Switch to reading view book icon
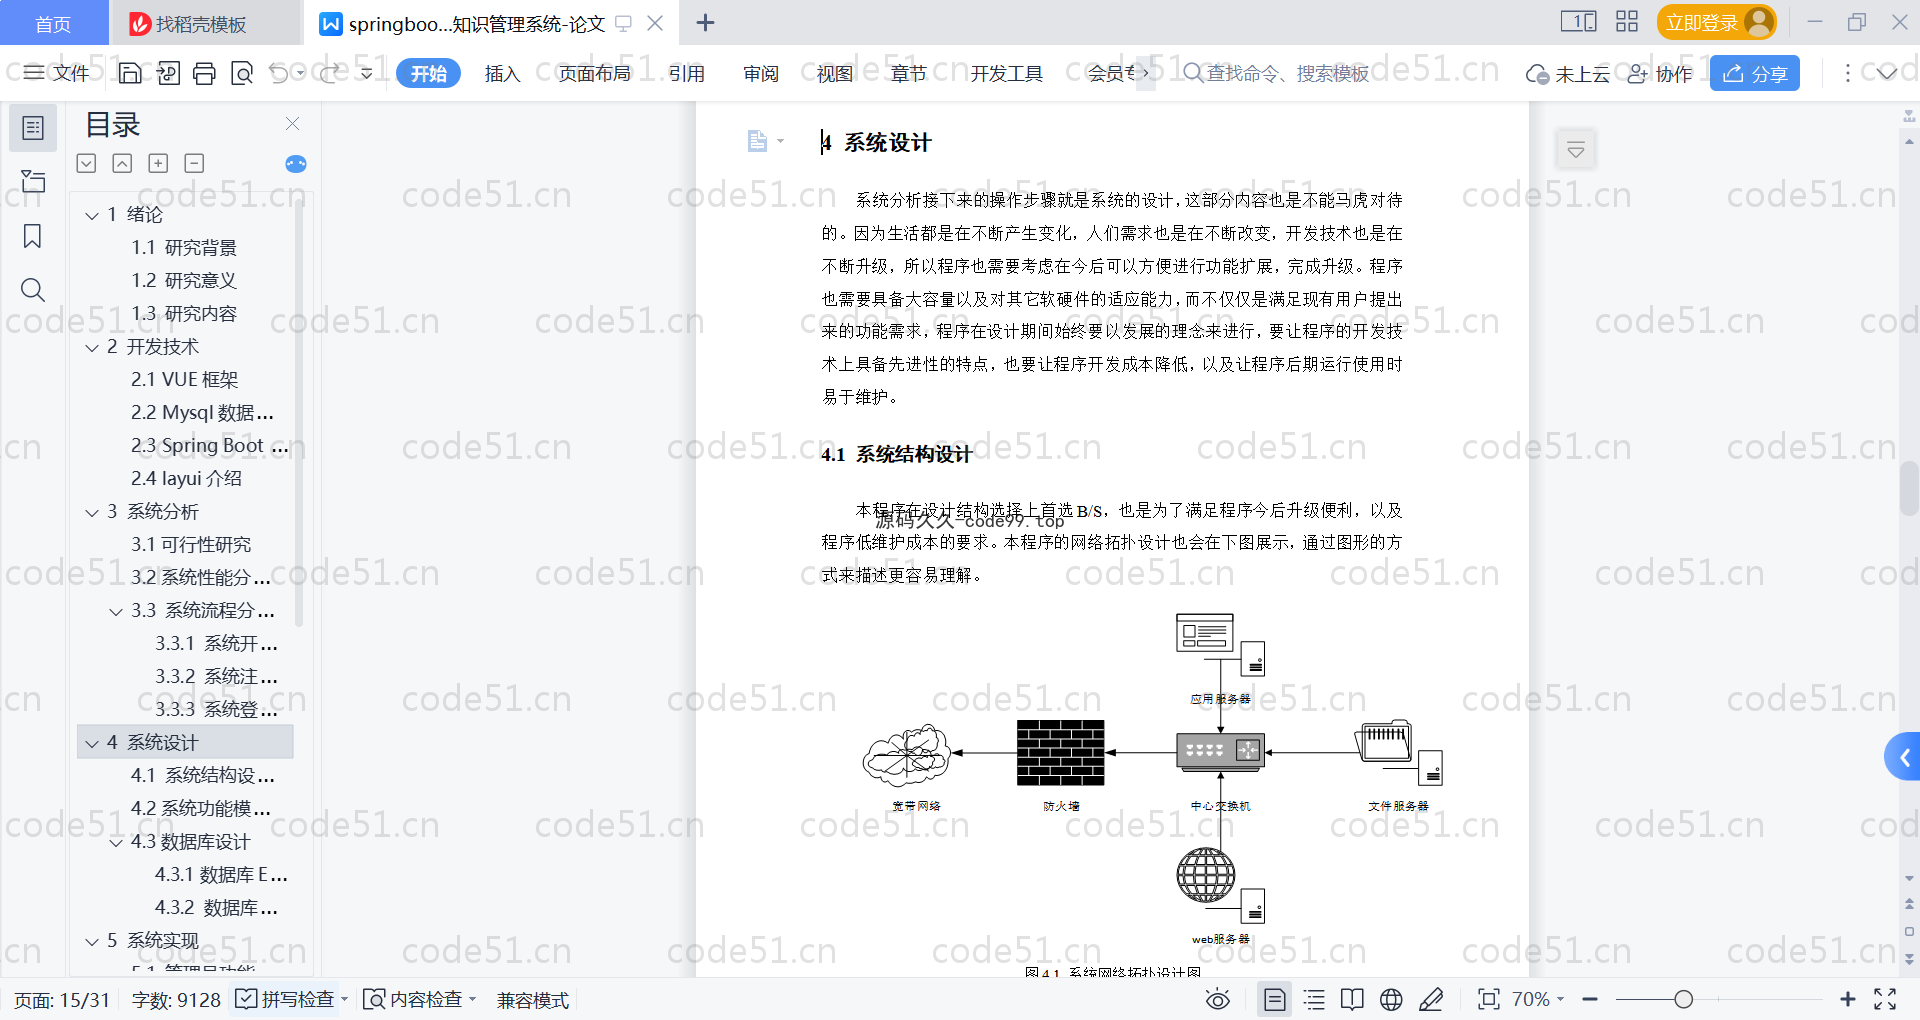Viewport: 1920px width, 1020px height. pyautogui.click(x=1352, y=999)
